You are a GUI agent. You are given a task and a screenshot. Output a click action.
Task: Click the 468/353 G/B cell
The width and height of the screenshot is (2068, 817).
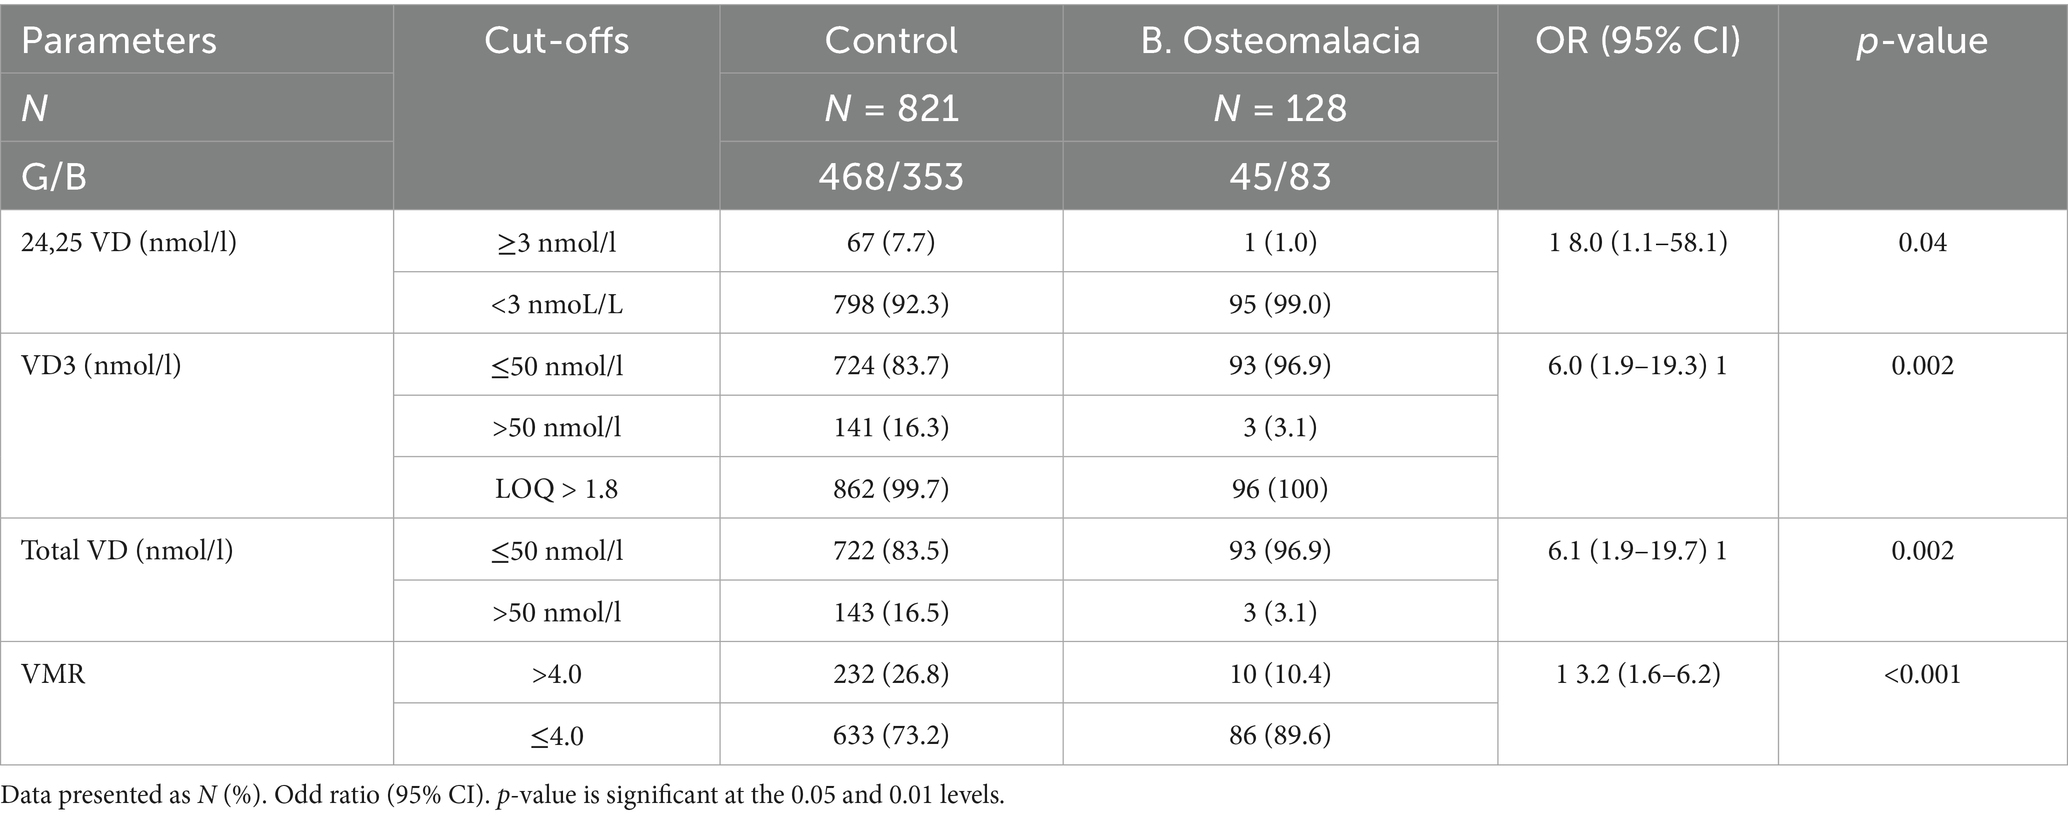(x=890, y=176)
